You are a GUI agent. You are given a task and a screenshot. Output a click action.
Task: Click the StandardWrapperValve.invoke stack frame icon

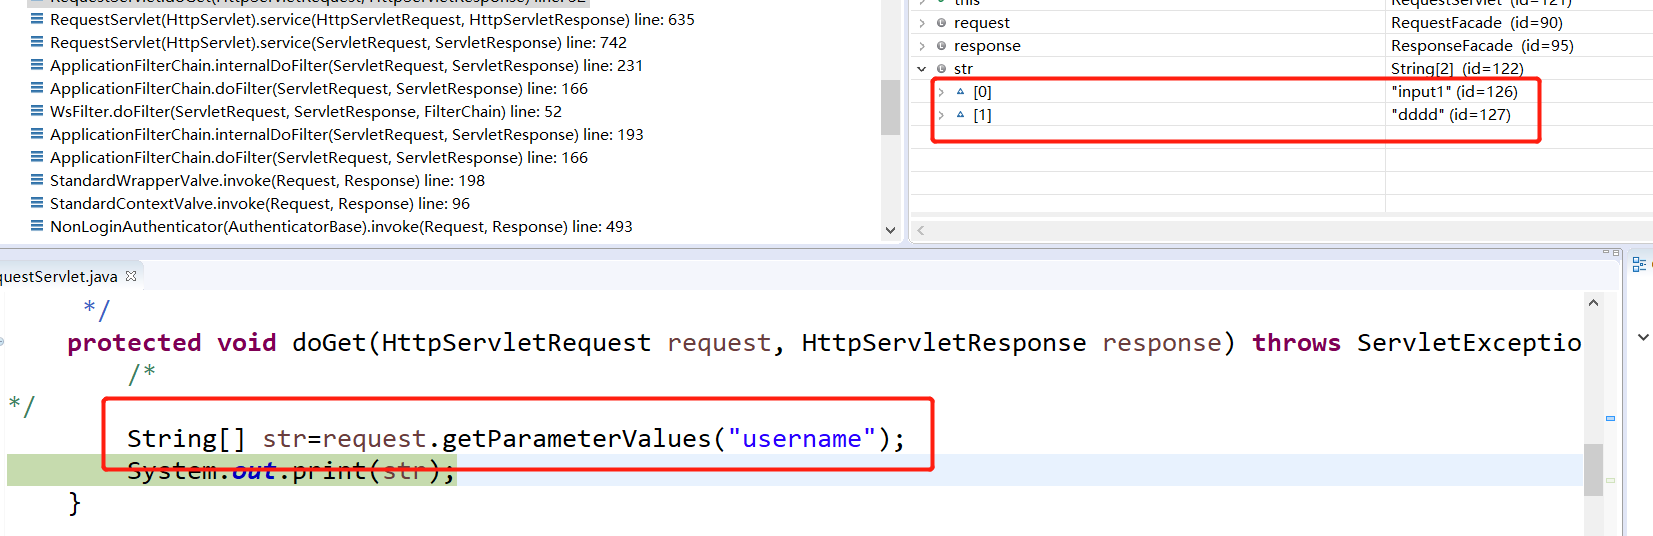coord(37,180)
